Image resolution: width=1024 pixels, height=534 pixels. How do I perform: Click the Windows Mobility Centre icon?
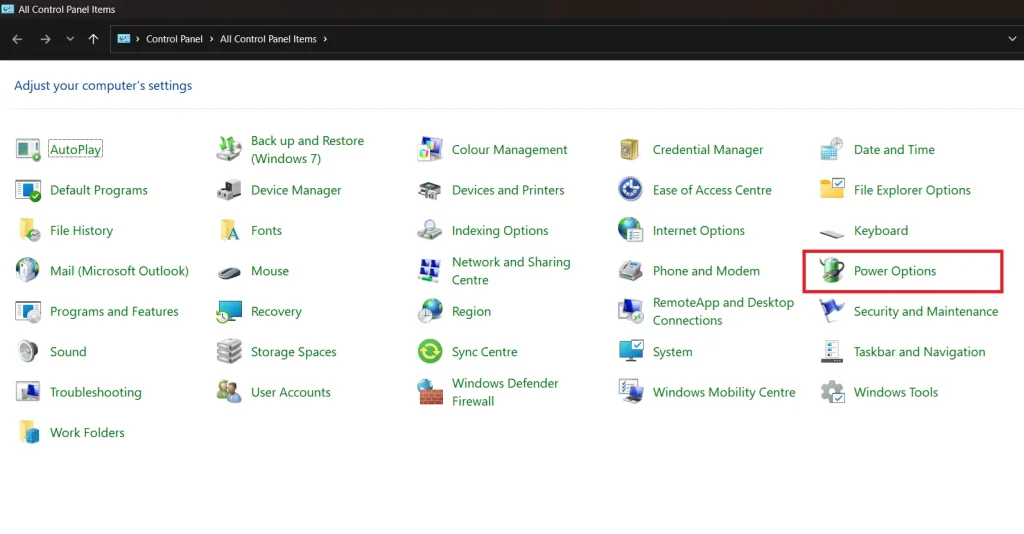click(631, 392)
